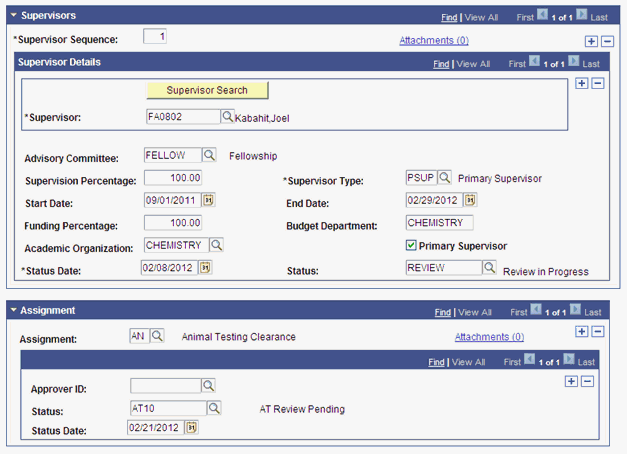Click the Supervision Percentage field
627x454 pixels.
173,178
